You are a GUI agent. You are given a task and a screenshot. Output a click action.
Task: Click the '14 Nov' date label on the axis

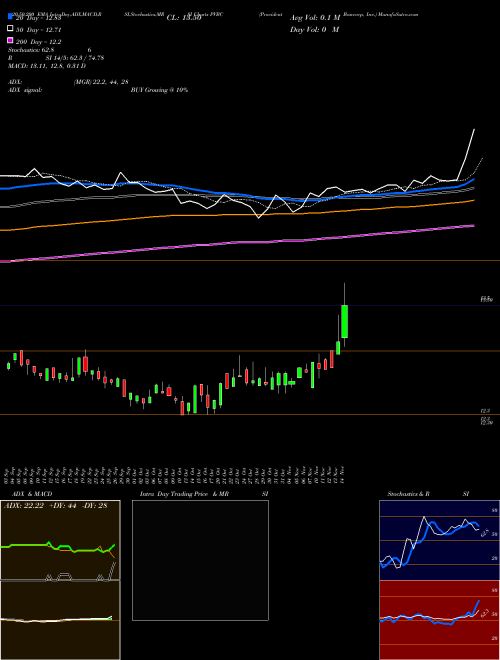coord(344,474)
